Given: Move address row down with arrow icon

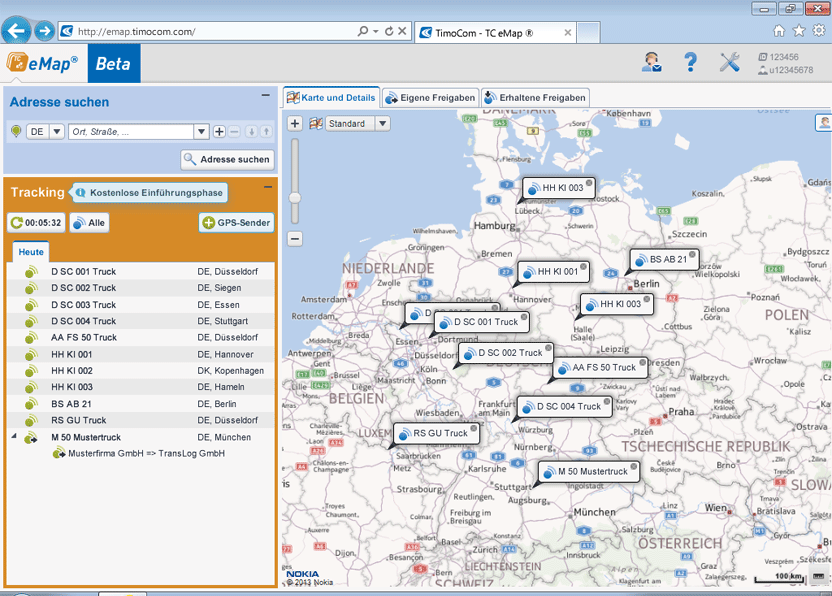Looking at the screenshot, I should pyautogui.click(x=252, y=132).
